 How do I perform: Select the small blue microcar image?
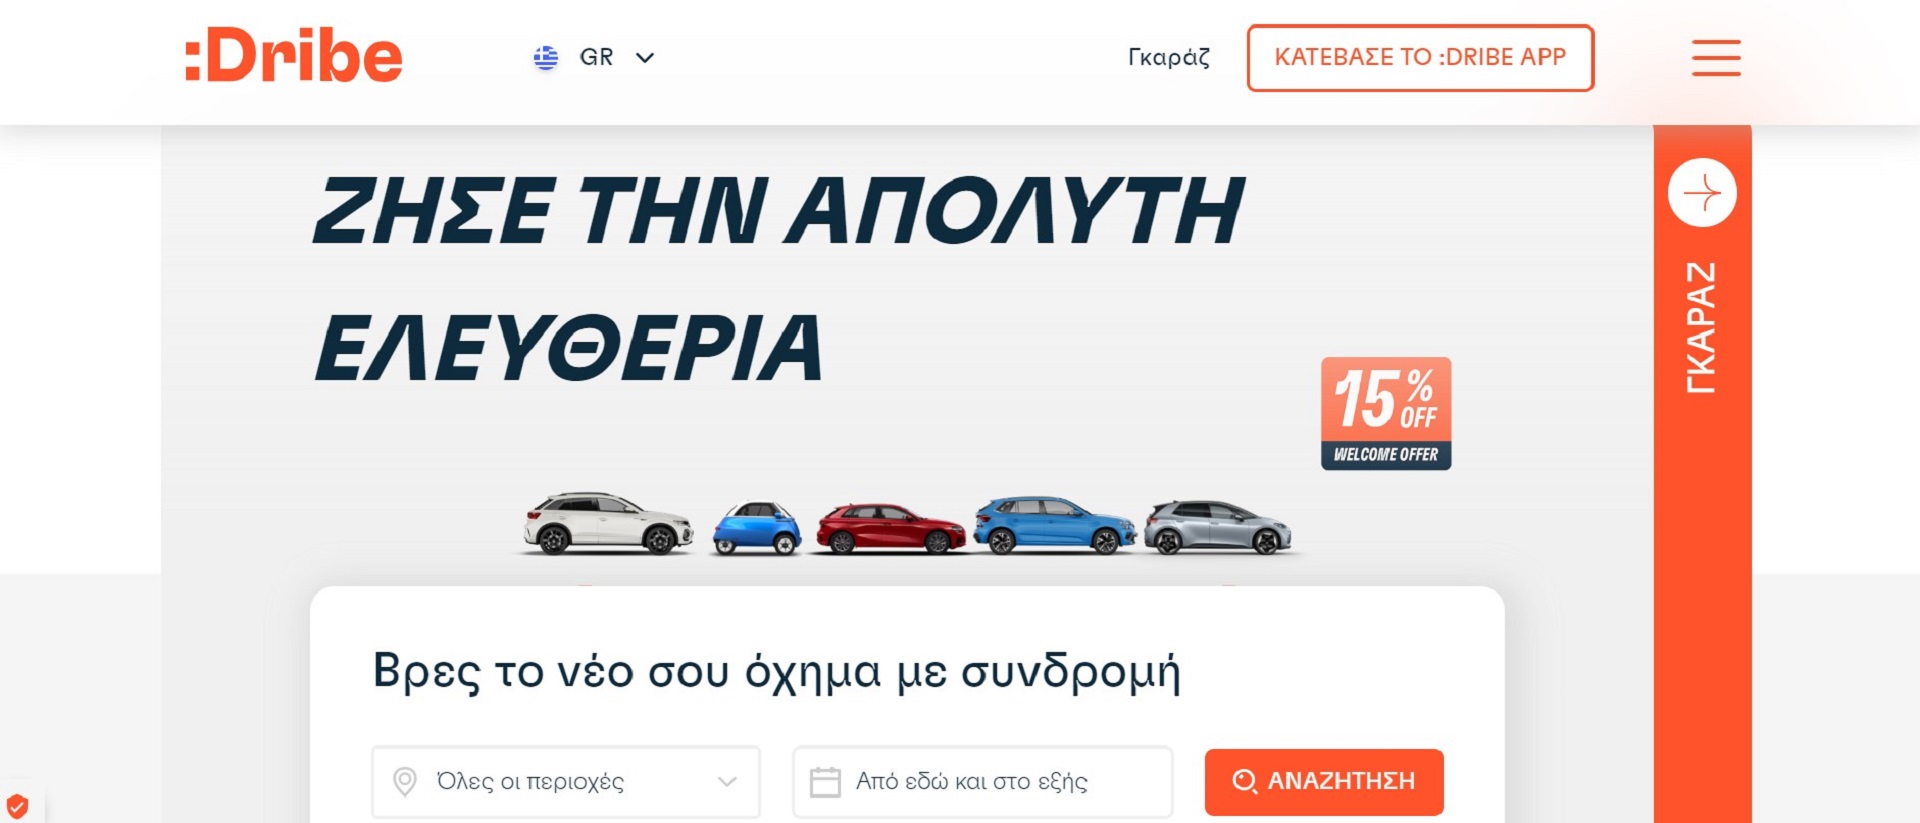point(757,528)
